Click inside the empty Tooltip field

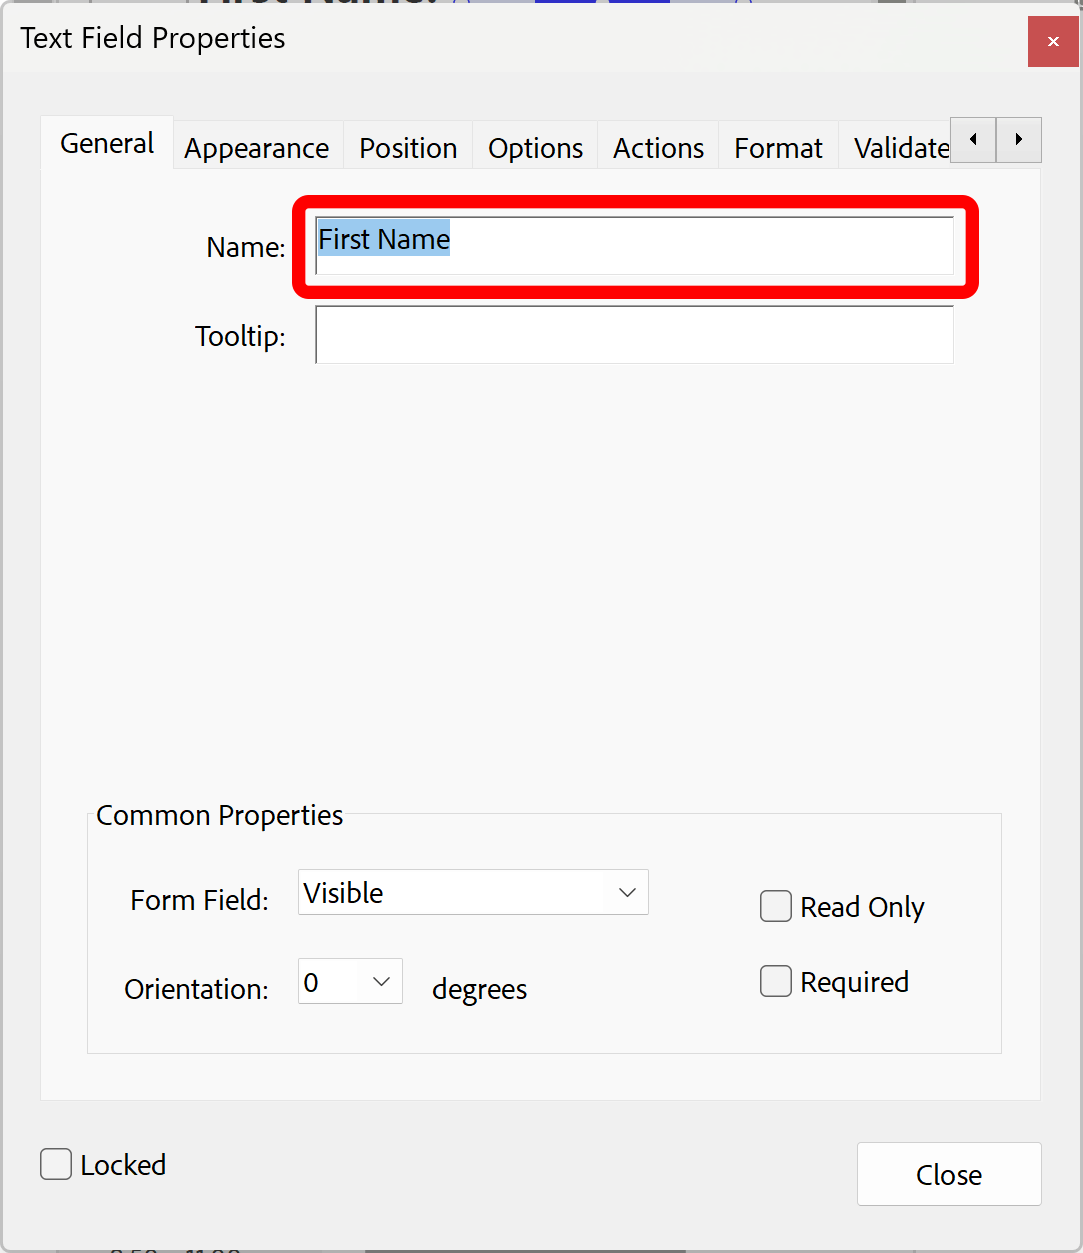click(x=634, y=335)
